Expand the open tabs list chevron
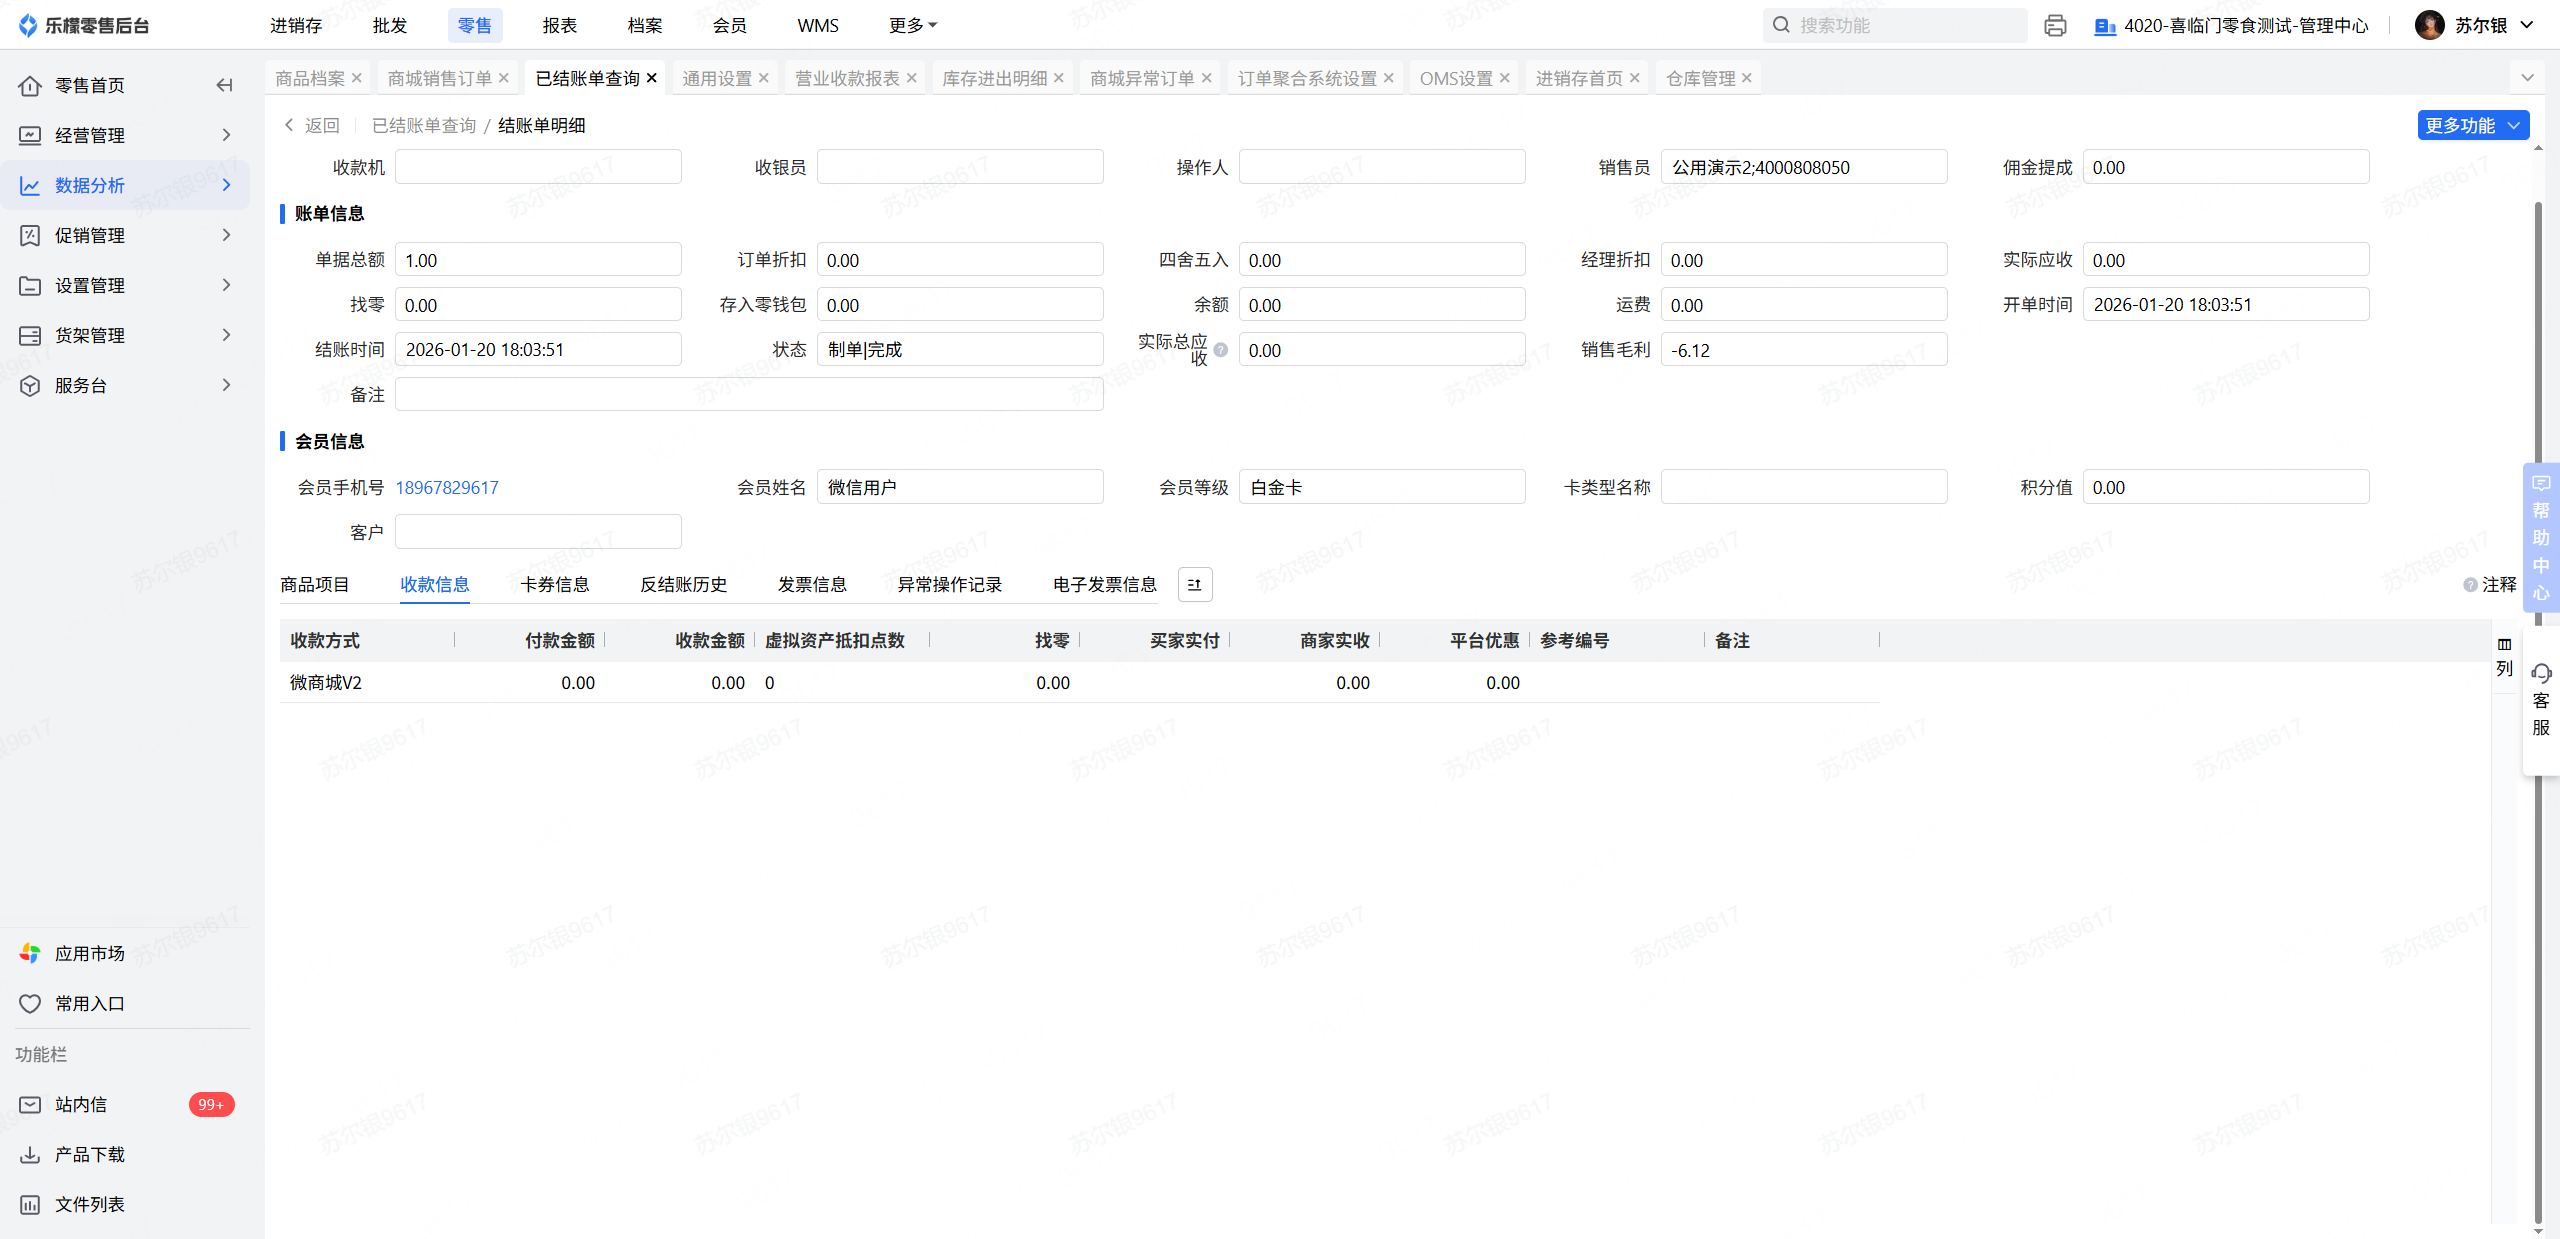This screenshot has width=2560, height=1239. [2527, 78]
